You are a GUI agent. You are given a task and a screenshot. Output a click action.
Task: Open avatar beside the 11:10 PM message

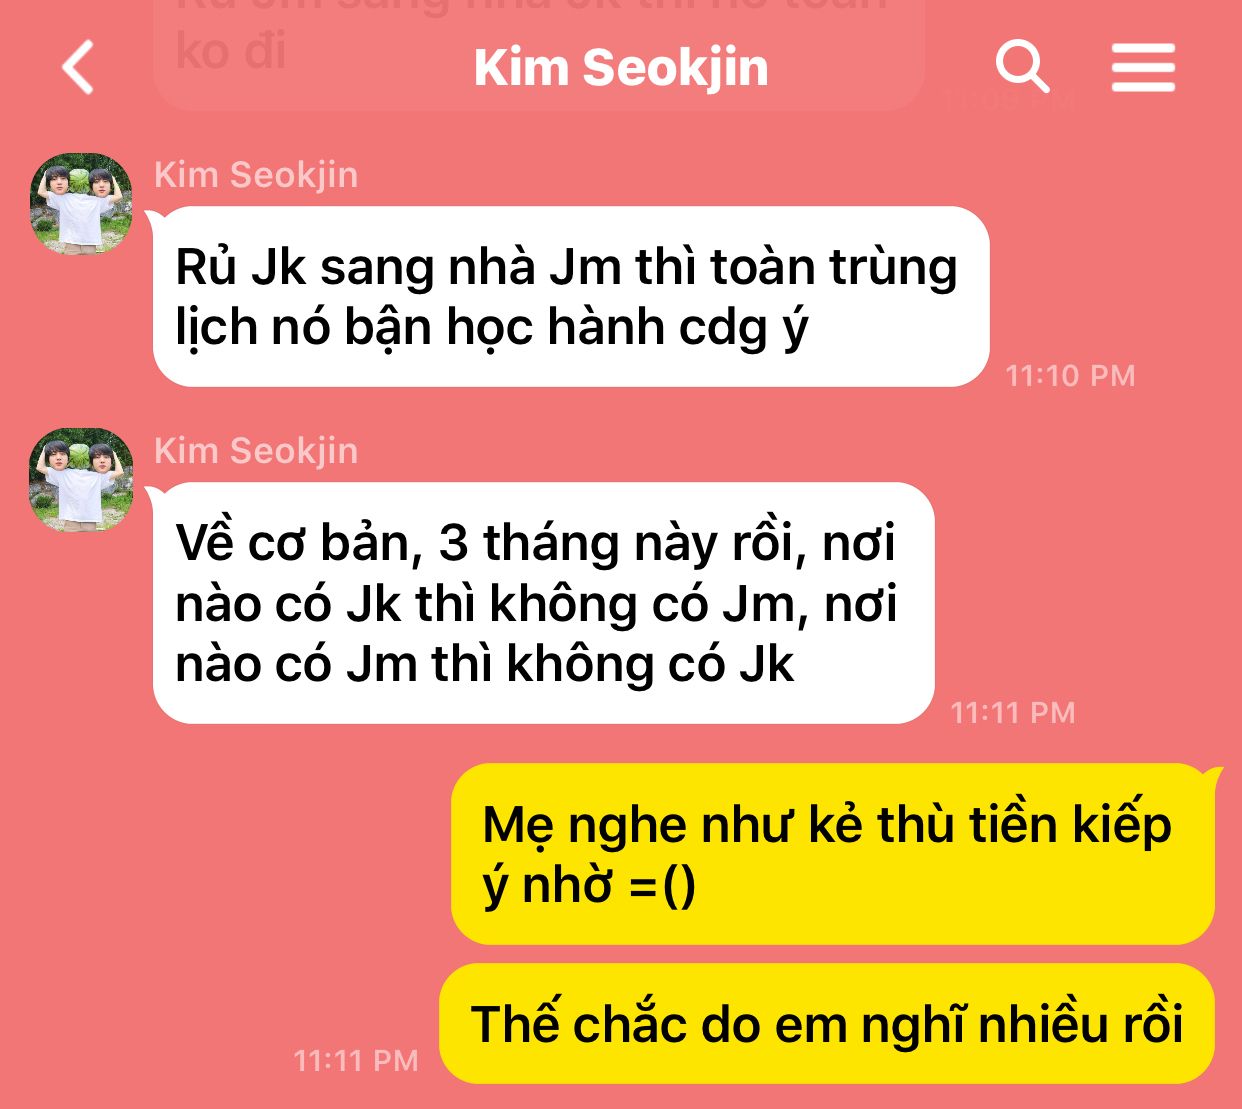tap(81, 203)
